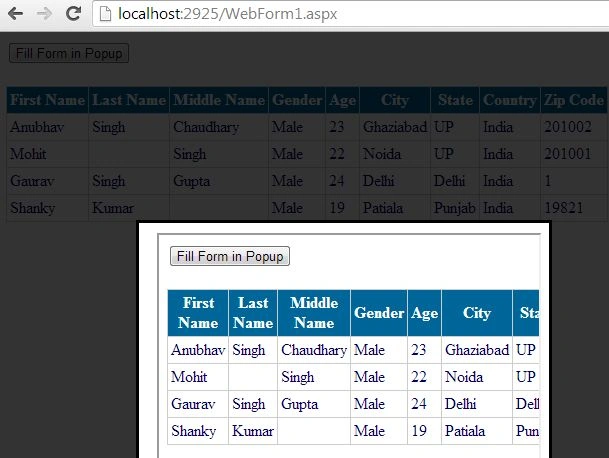Click the browser forward arrow
Viewport: 609px width, 458px height.
pyautogui.click(x=44, y=14)
